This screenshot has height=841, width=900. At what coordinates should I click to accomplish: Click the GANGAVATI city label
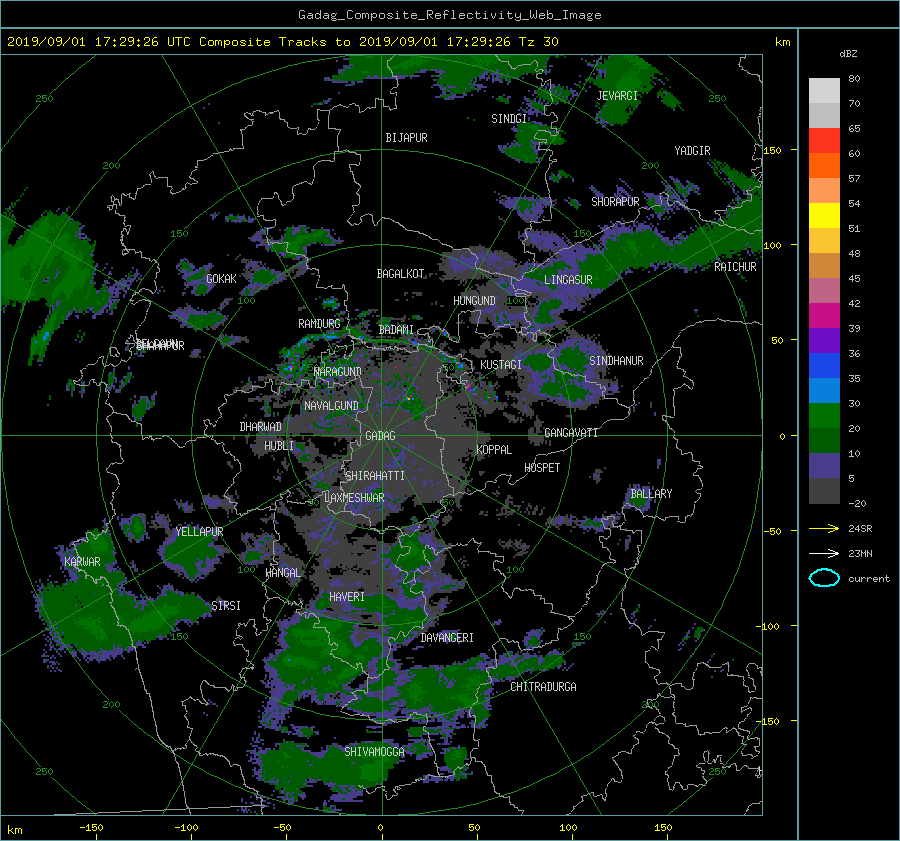[x=571, y=433]
